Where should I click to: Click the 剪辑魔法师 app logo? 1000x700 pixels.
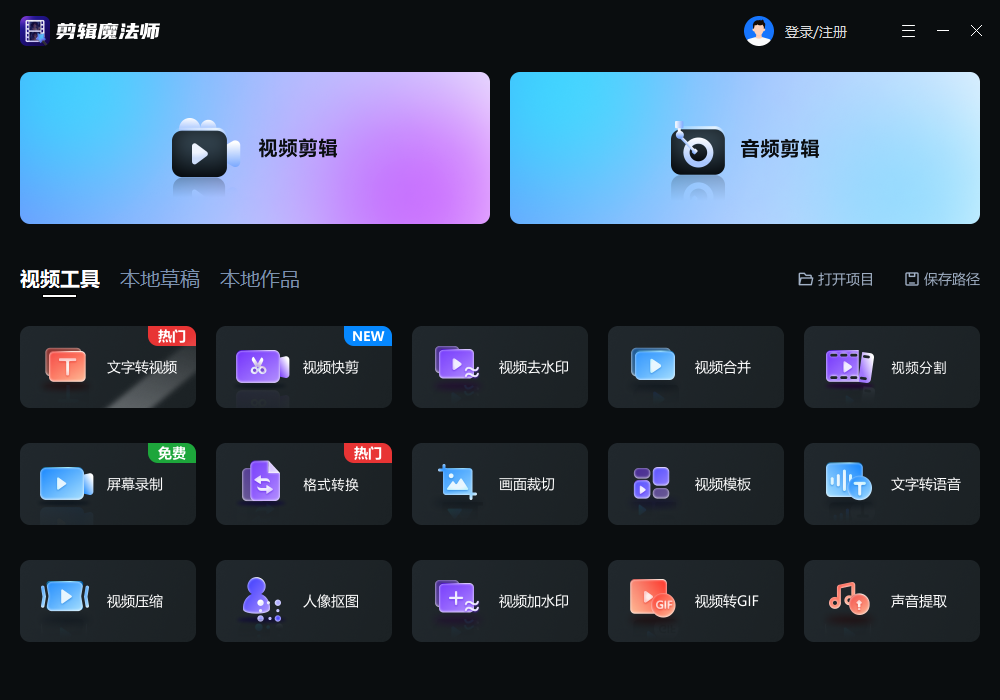point(34,31)
